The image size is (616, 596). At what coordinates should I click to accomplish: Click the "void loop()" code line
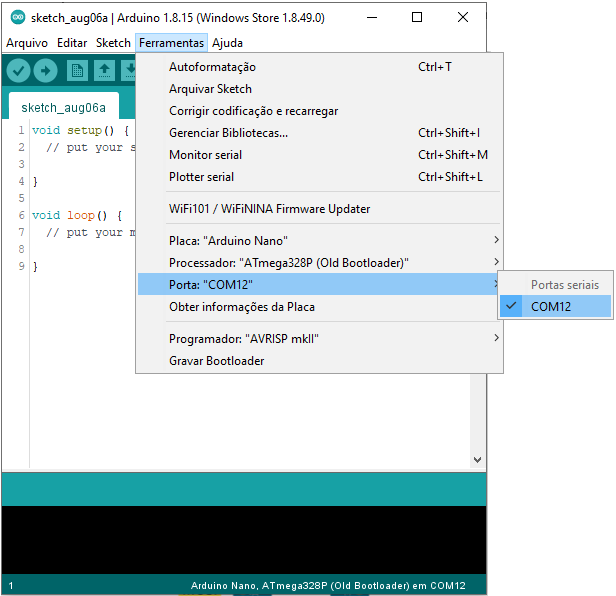pyautogui.click(x=77, y=215)
